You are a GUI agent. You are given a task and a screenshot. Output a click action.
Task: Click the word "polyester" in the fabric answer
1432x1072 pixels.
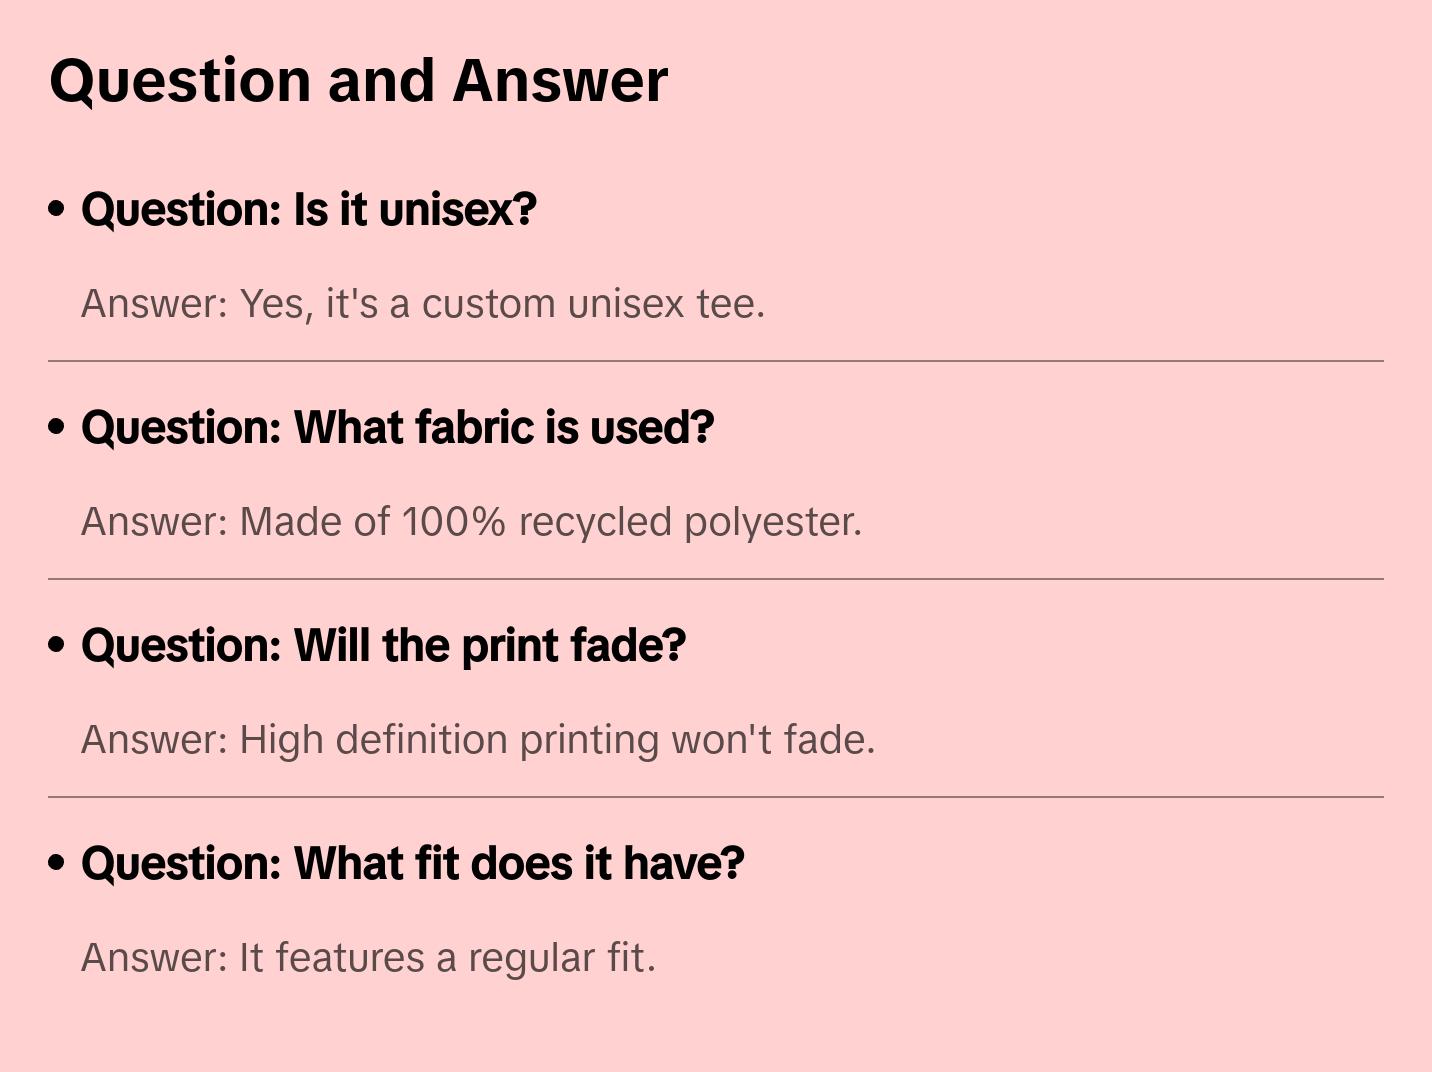click(x=772, y=522)
